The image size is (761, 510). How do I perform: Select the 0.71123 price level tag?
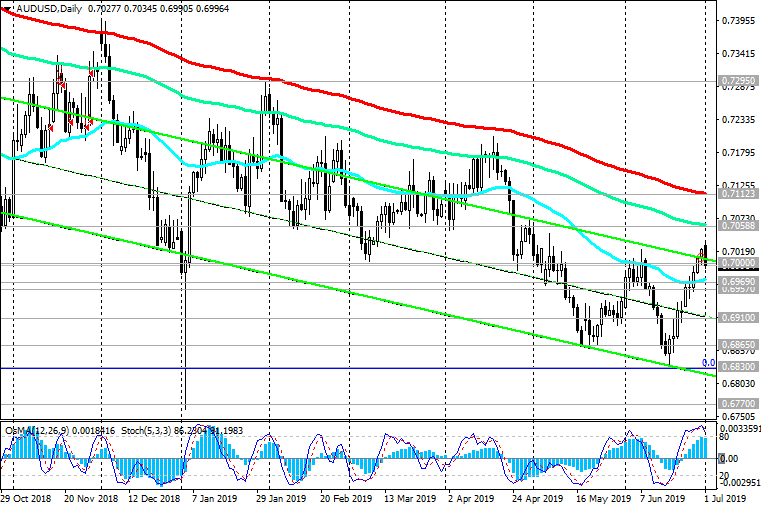coord(738,195)
